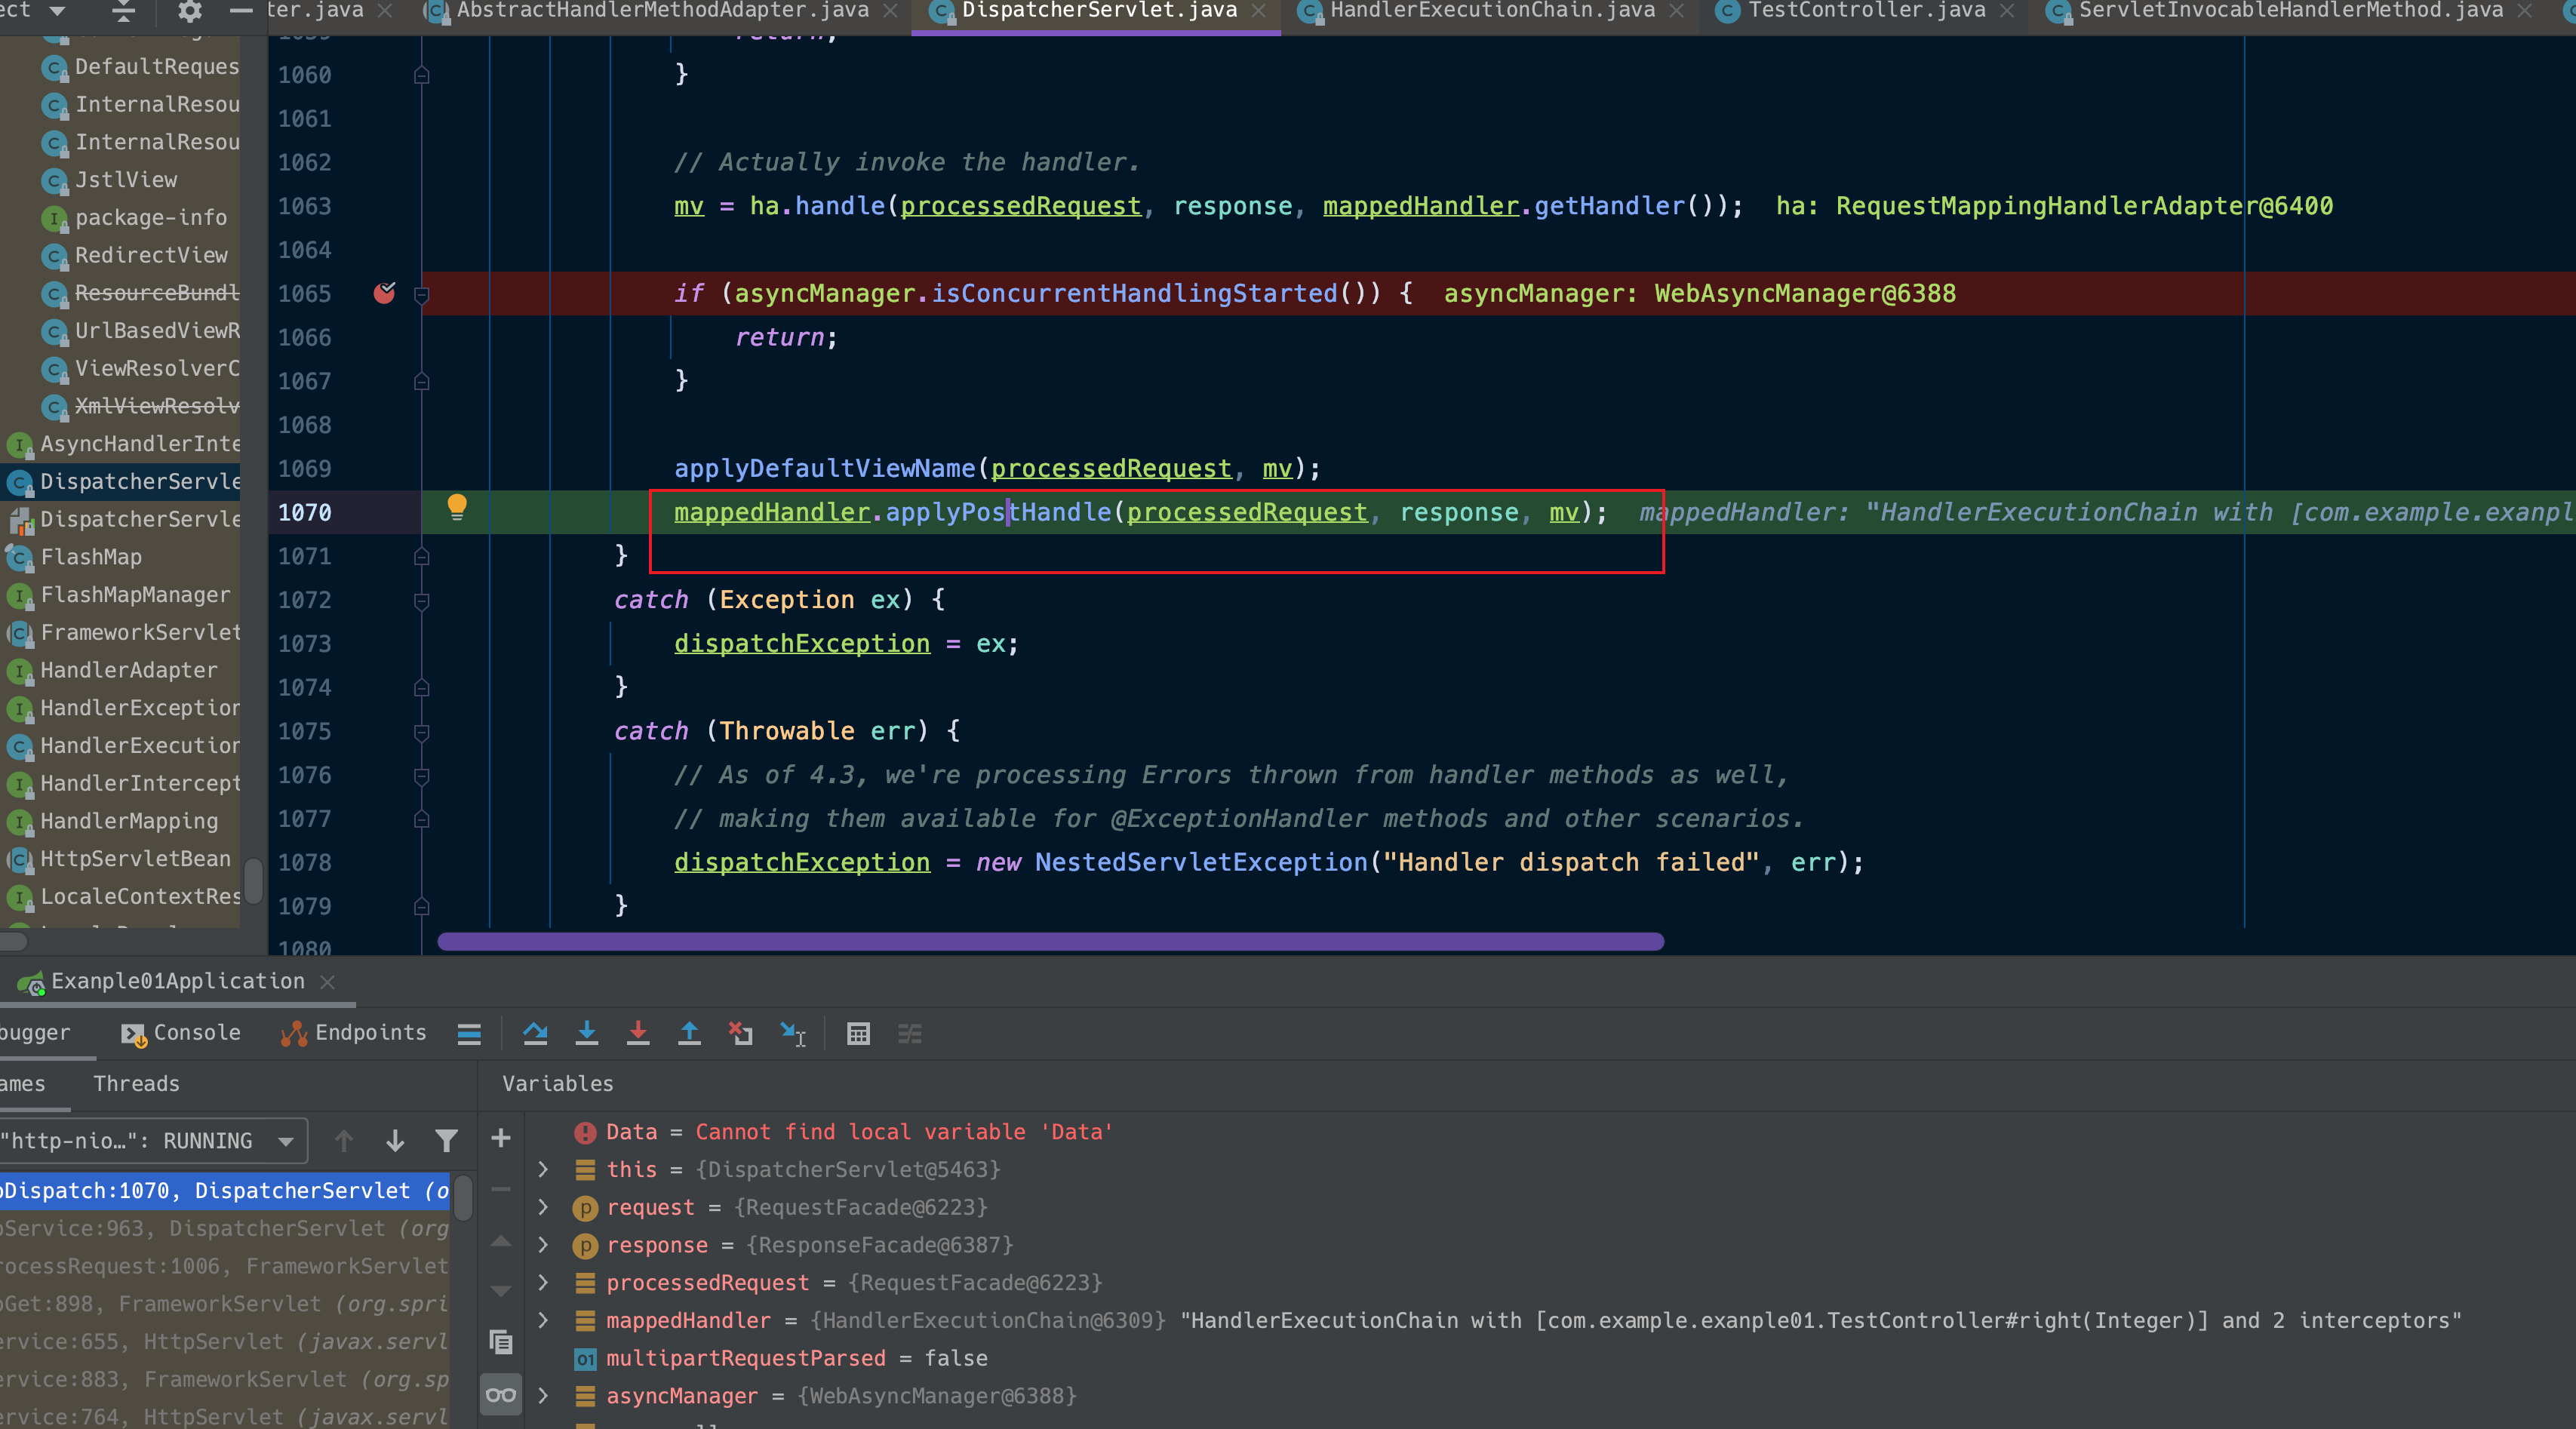Expand the 'processedRequest' variable node

(x=543, y=1282)
